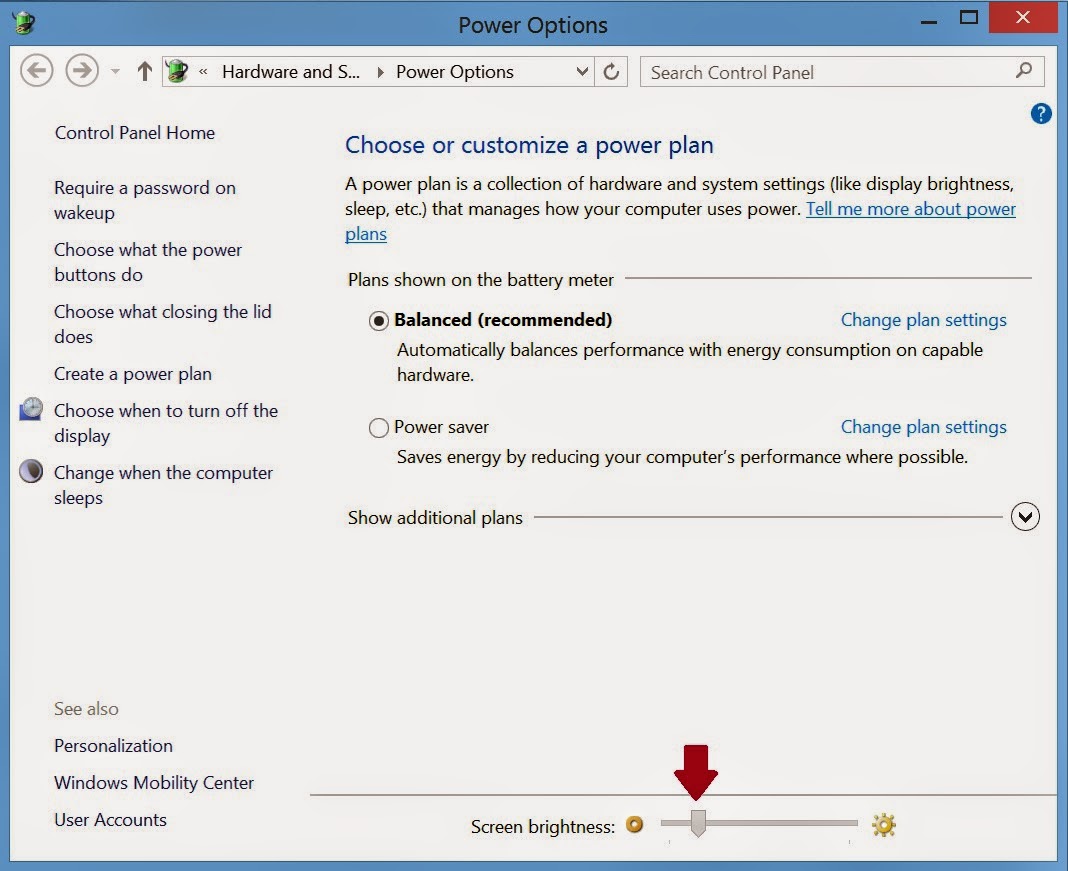Viewport: 1068px width, 871px height.
Task: Click the Forward navigation arrow
Action: 82,71
